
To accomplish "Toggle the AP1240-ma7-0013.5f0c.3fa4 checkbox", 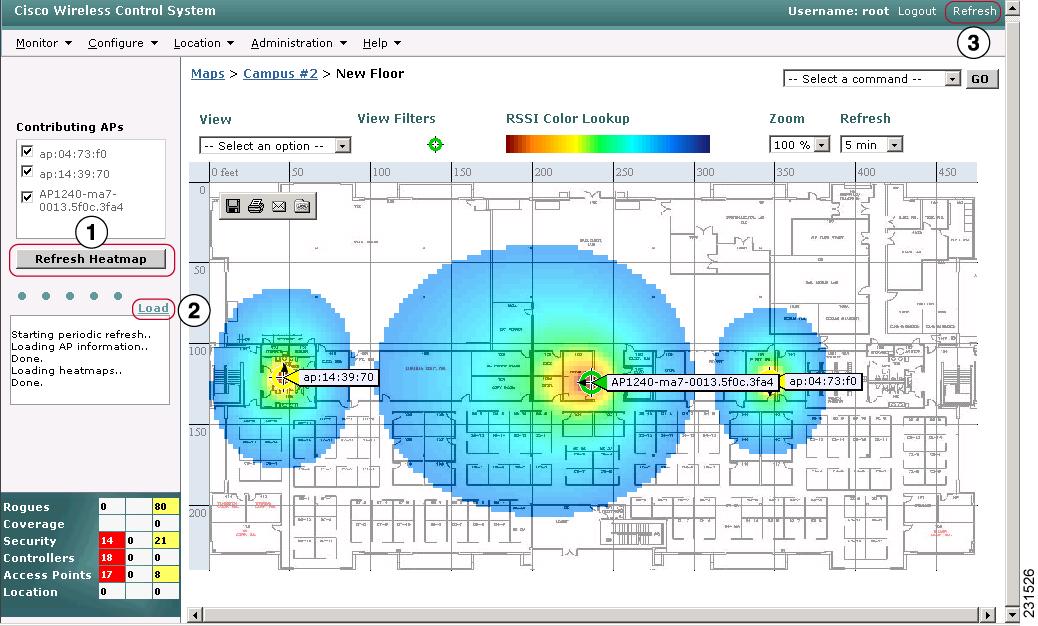I will 27,197.
